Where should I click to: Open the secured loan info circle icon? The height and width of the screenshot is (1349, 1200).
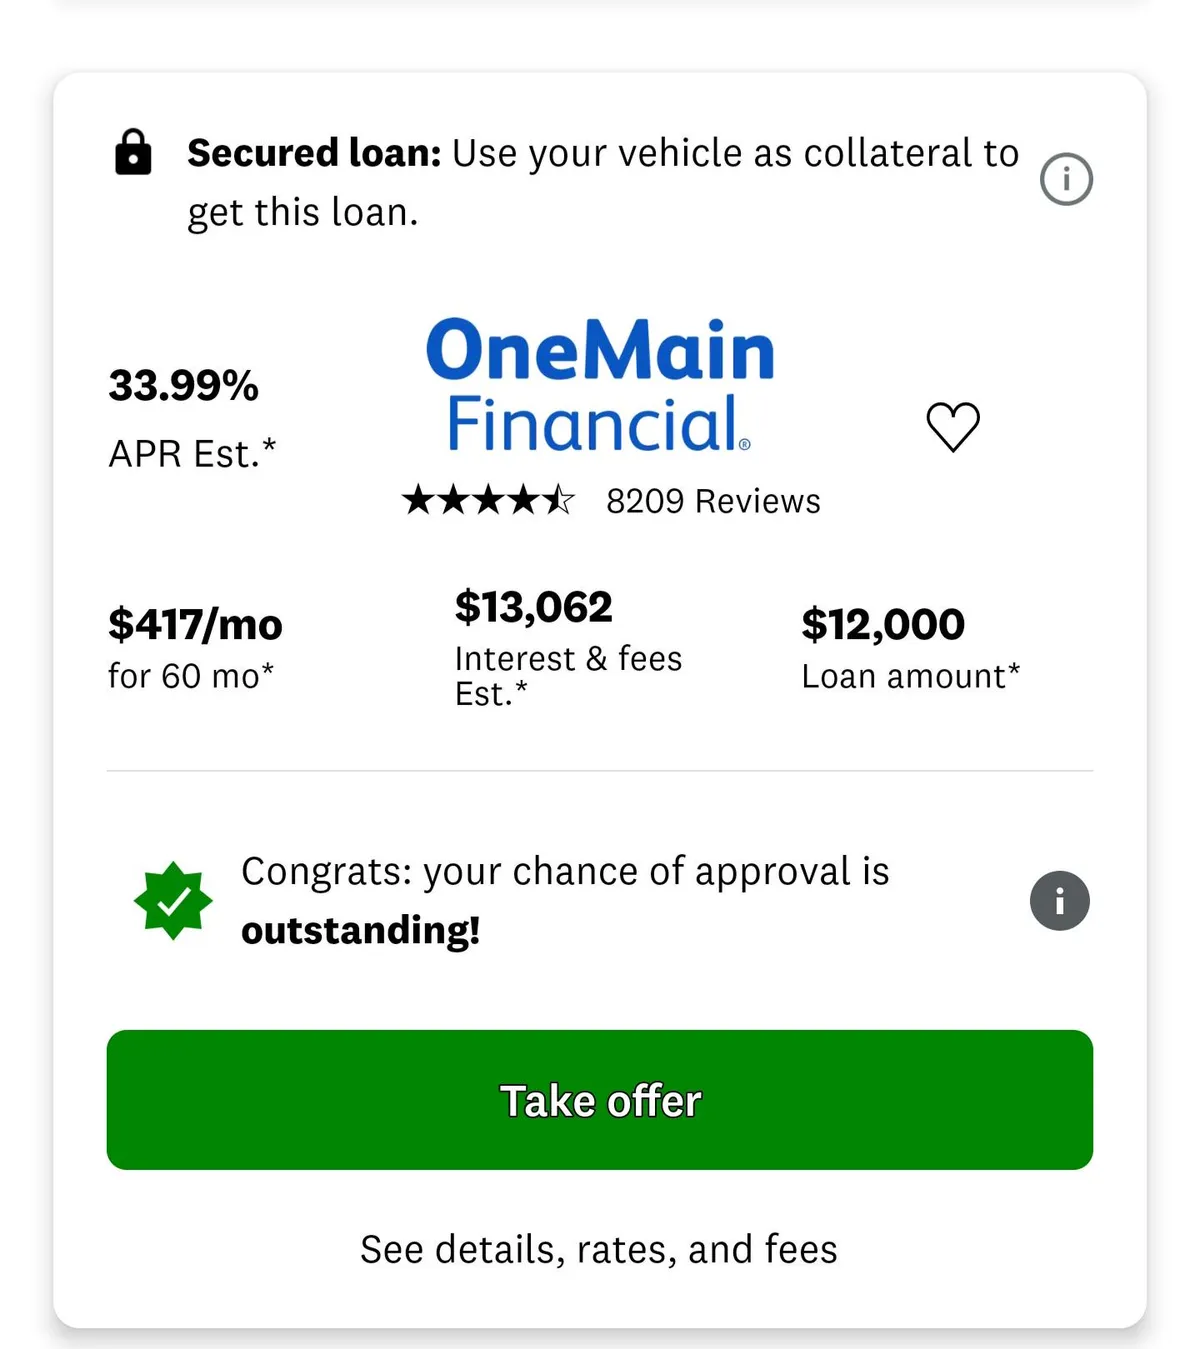[x=1066, y=180]
